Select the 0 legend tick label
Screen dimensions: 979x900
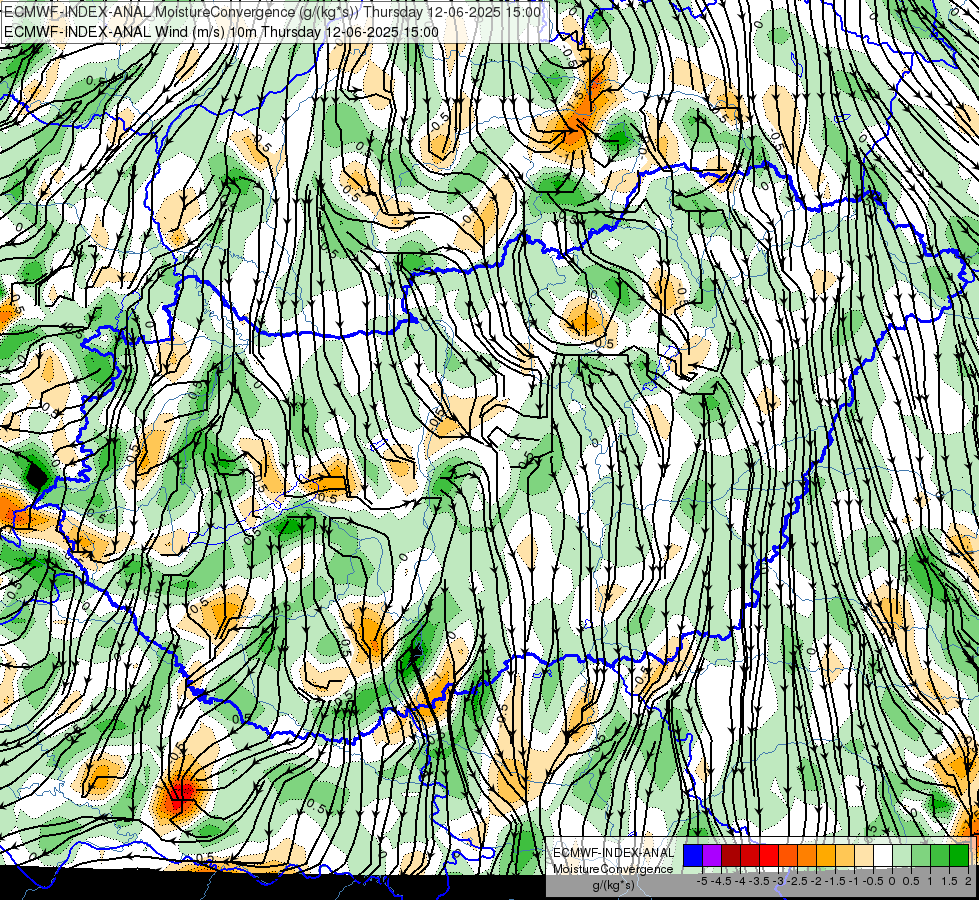892,881
